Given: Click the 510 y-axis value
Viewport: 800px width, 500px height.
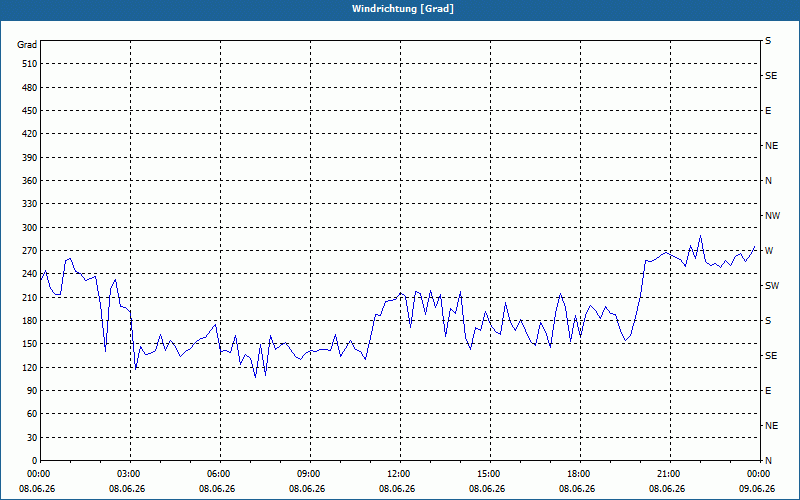Looking at the screenshot, I should tap(30, 64).
